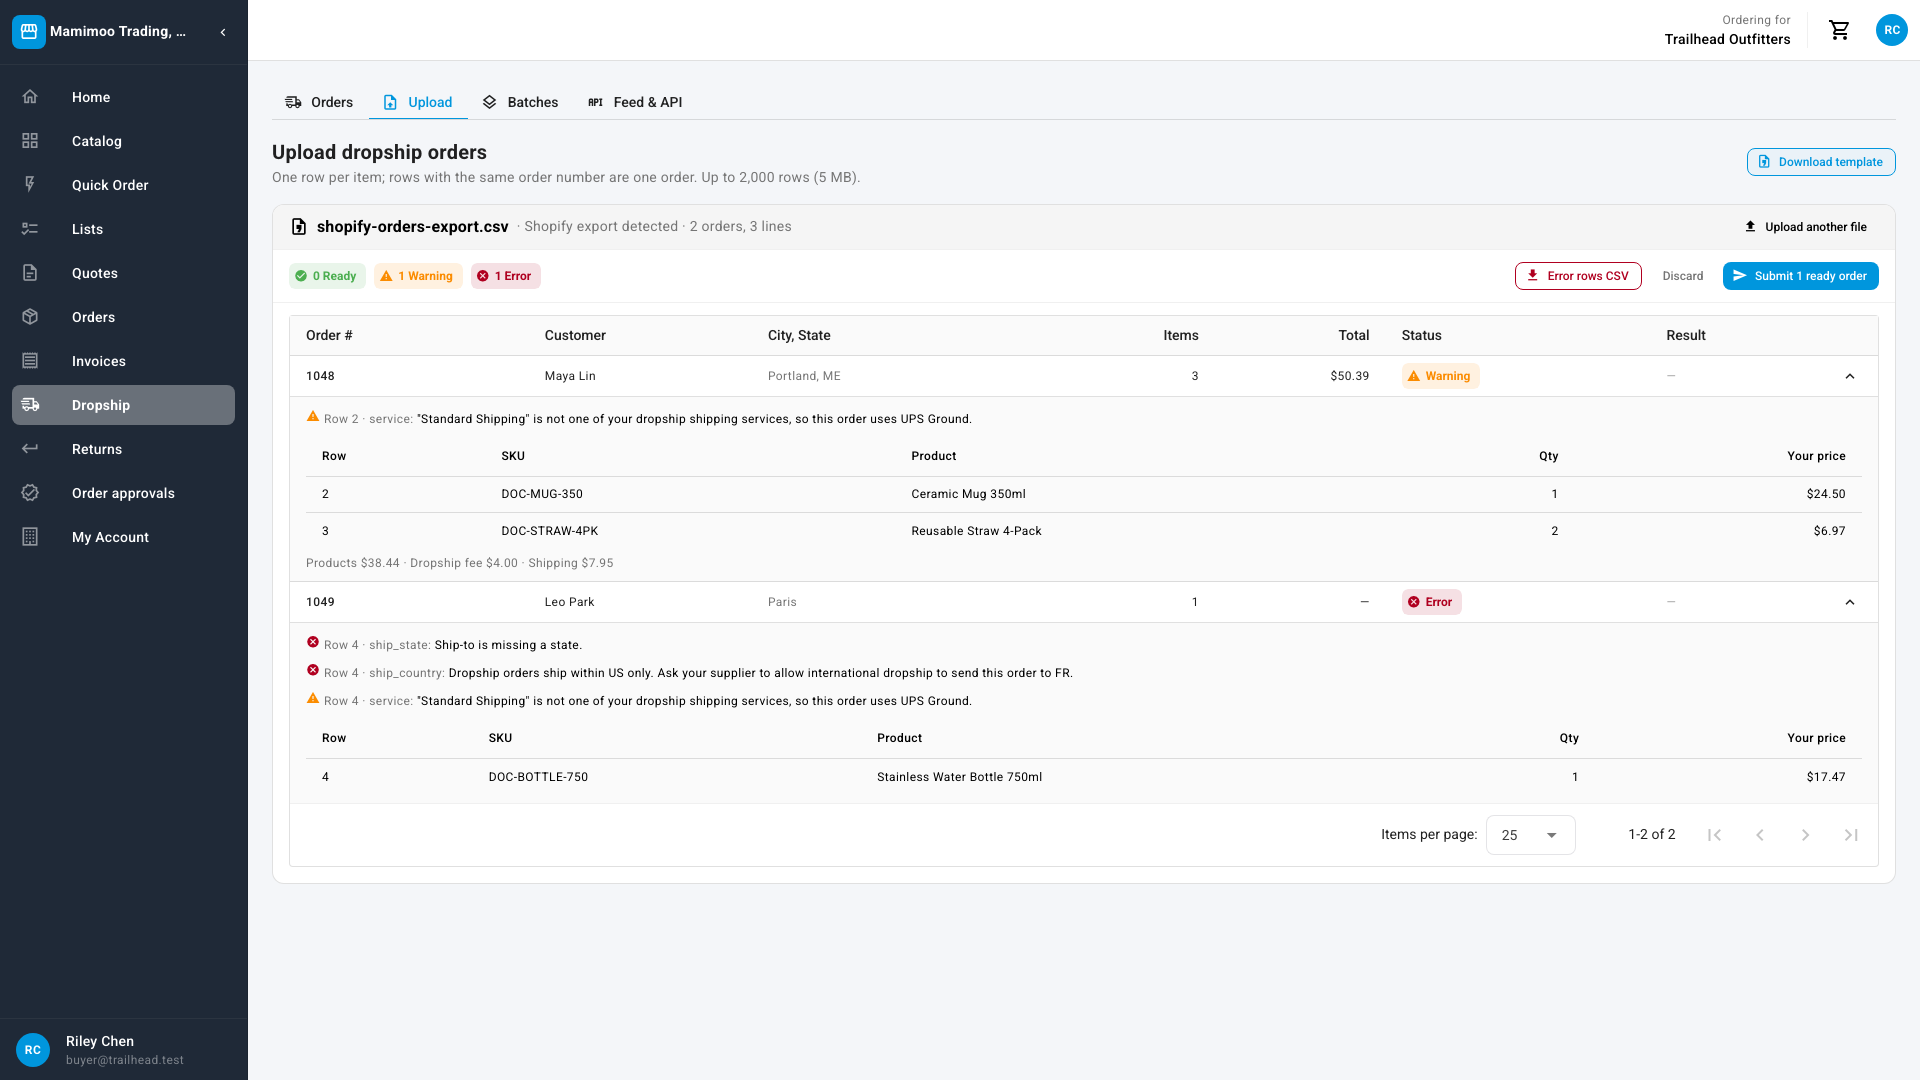Collapse order 1049 details chevron
The image size is (1920, 1080).
pyautogui.click(x=1849, y=602)
